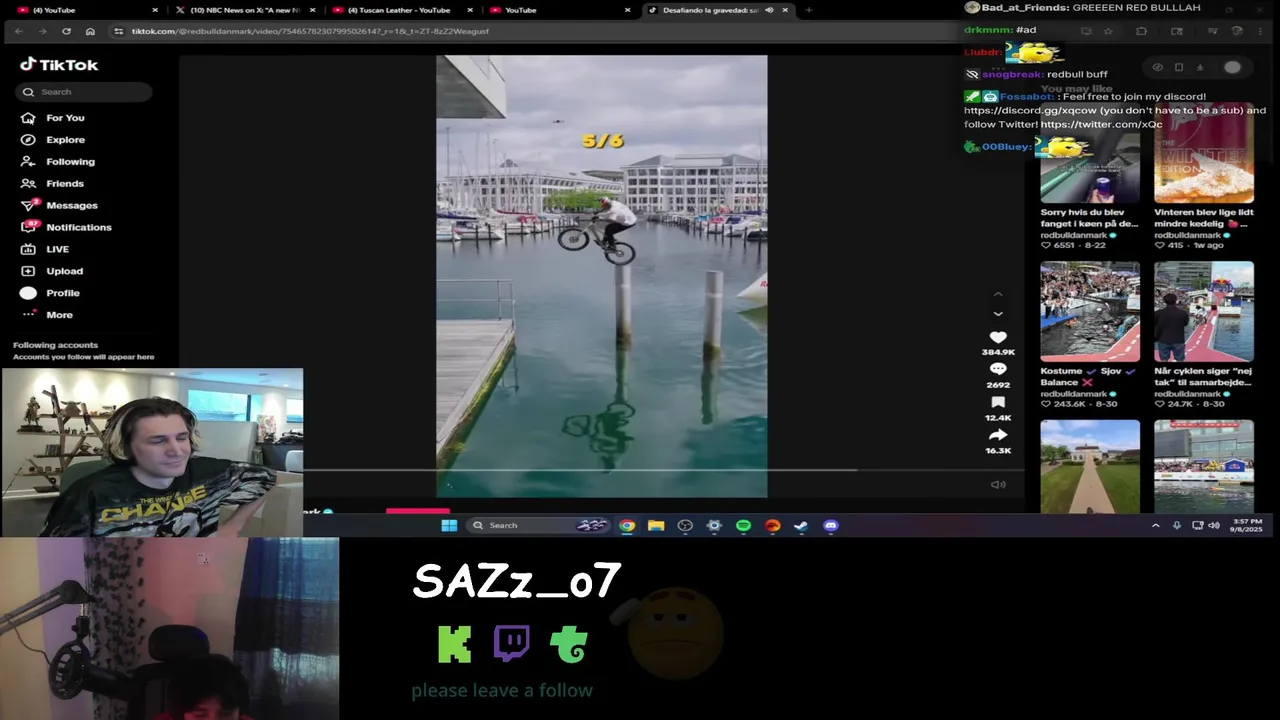Open the discord.gg/xqcow chat link
Image resolution: width=1280 pixels, height=720 pixels.
[x=1029, y=111]
